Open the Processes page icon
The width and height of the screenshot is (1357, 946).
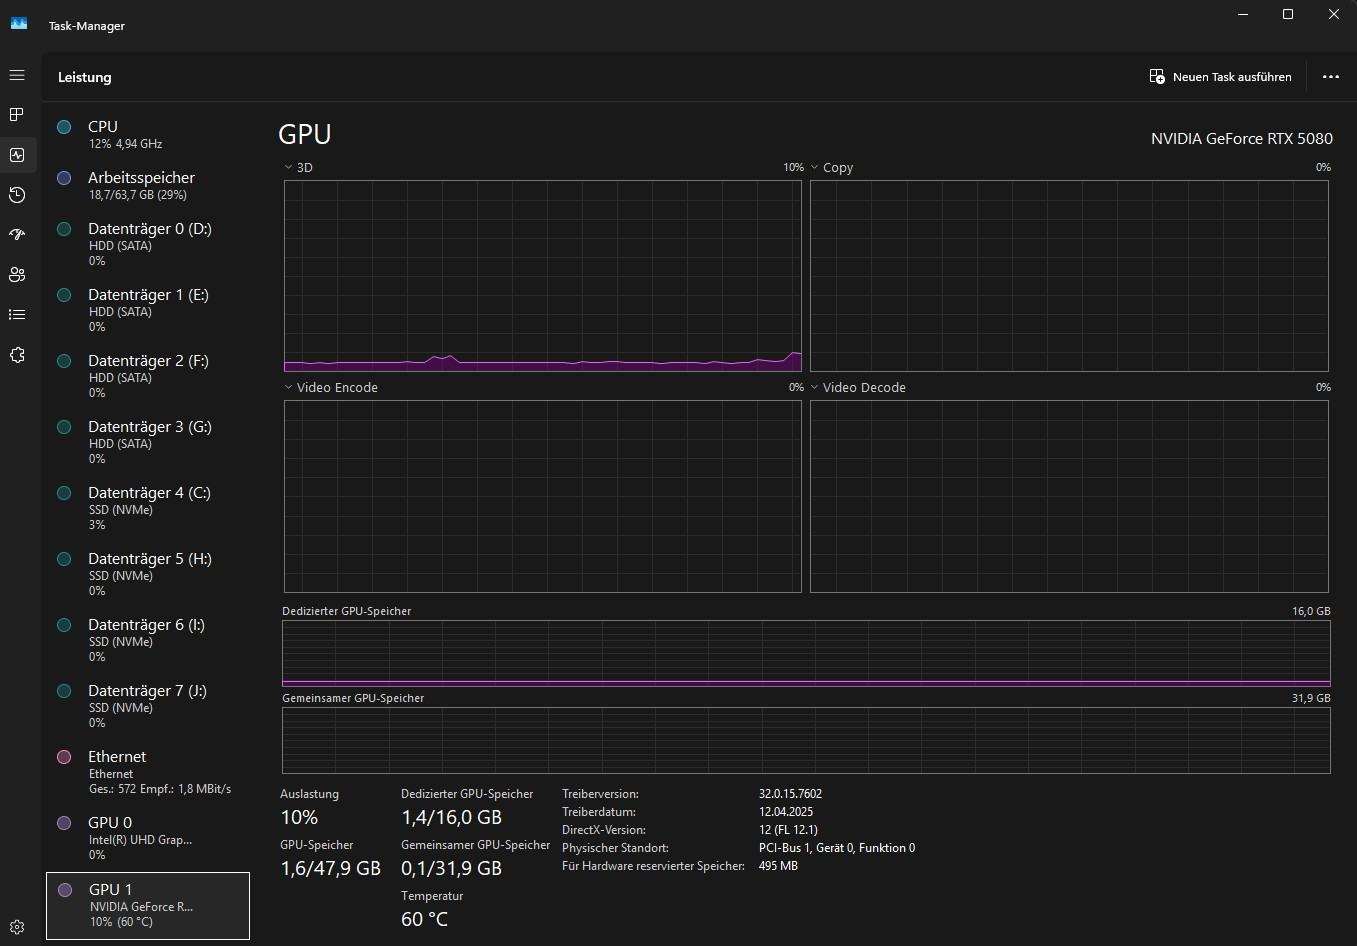pyautogui.click(x=17, y=115)
